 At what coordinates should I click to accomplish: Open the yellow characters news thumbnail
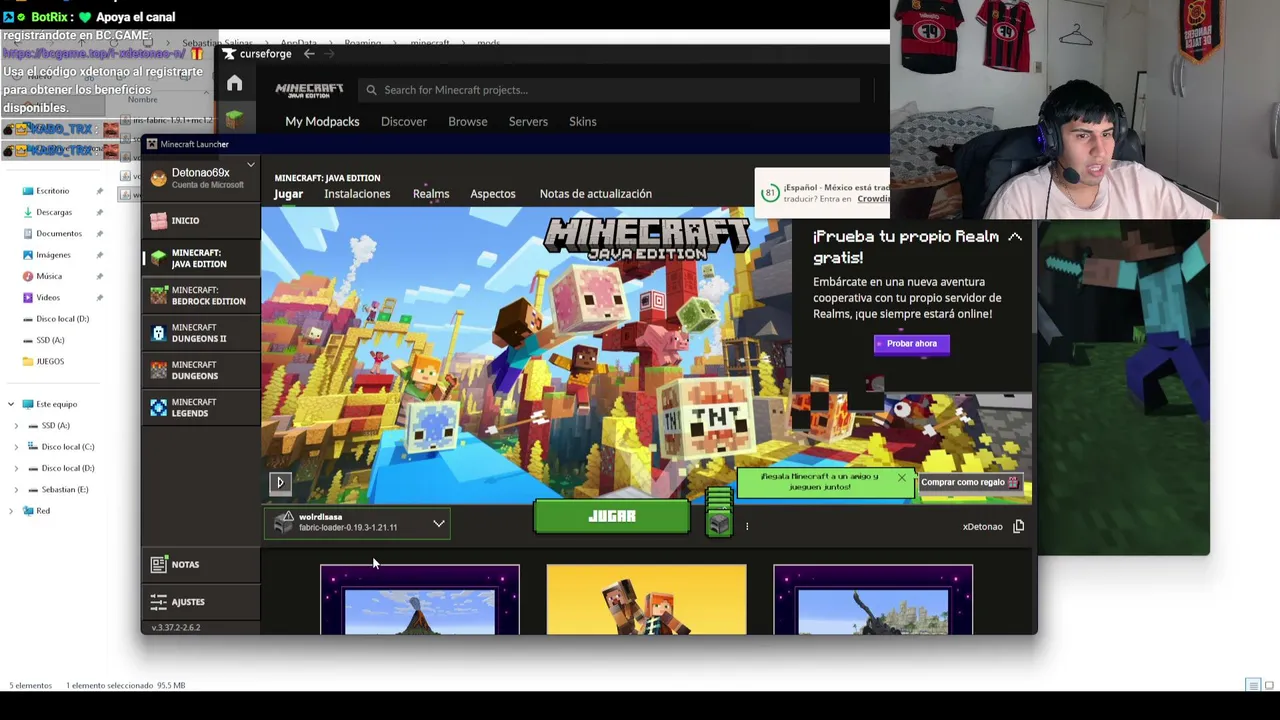[646, 600]
